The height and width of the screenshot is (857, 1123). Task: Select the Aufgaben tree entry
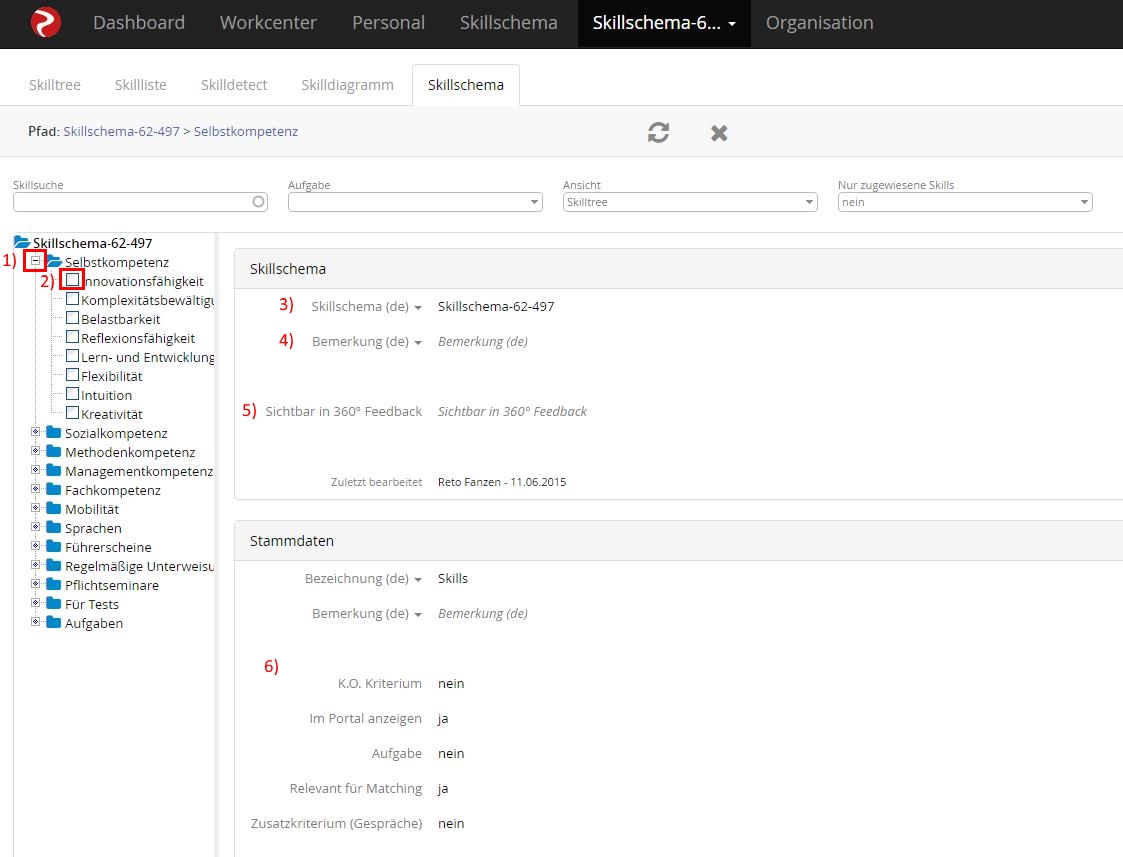pyautogui.click(x=94, y=623)
